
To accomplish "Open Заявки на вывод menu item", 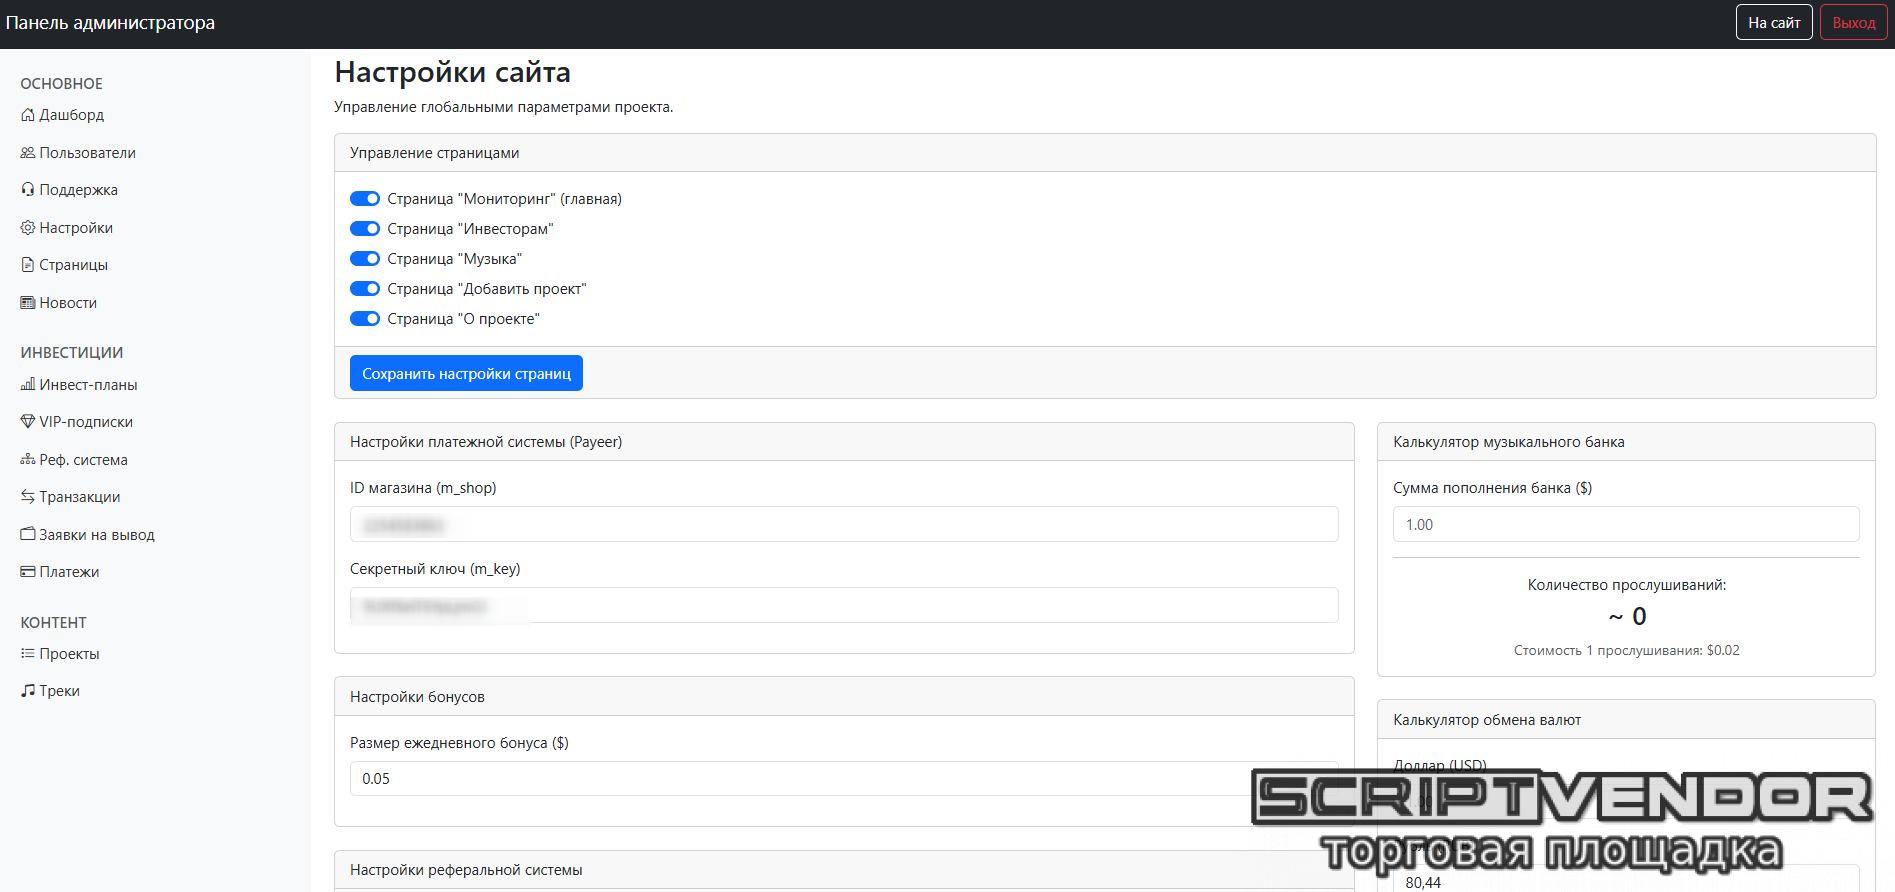I will 96,535.
